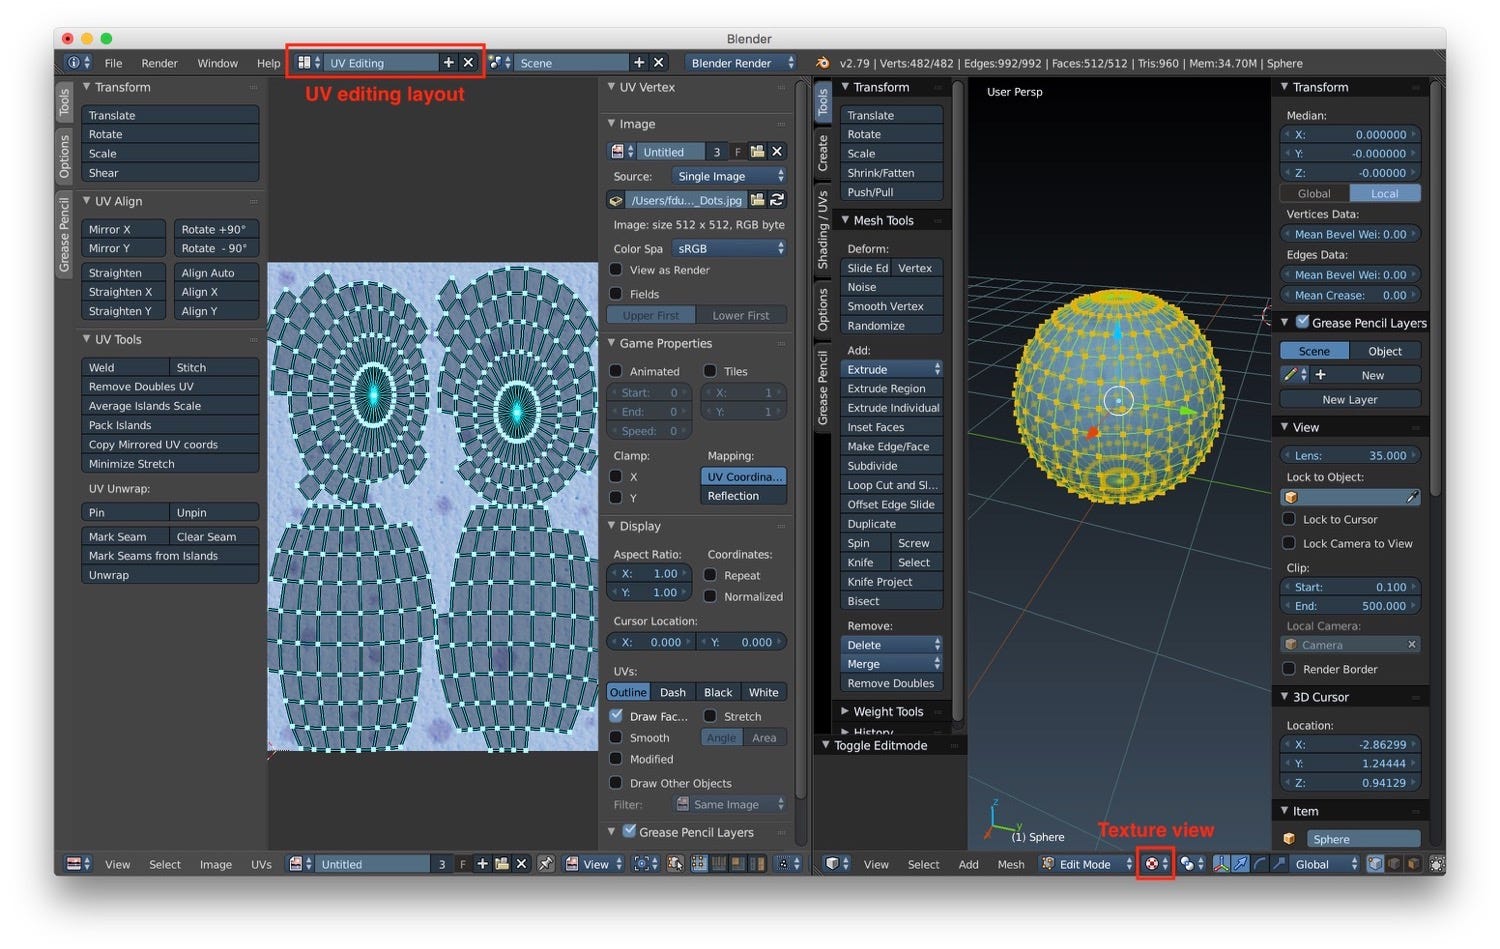Expand the Weight Tools panel
The image size is (1500, 949).
point(888,711)
